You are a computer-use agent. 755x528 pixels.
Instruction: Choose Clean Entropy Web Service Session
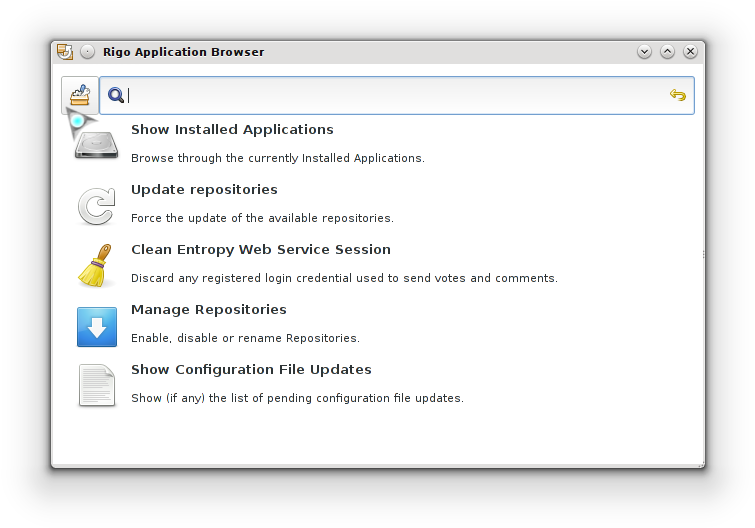260,250
